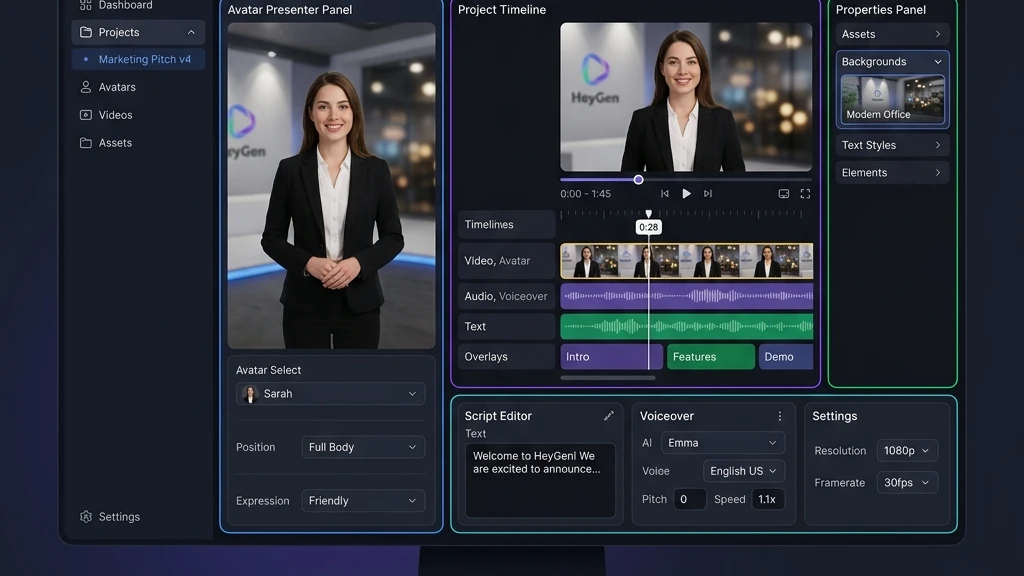1024x576 pixels.
Task: Click the purple voiceover waveform clip
Action: coord(686,296)
